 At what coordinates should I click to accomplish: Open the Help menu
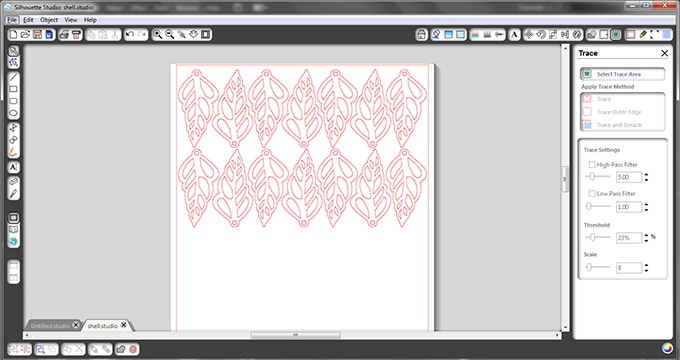coord(90,20)
